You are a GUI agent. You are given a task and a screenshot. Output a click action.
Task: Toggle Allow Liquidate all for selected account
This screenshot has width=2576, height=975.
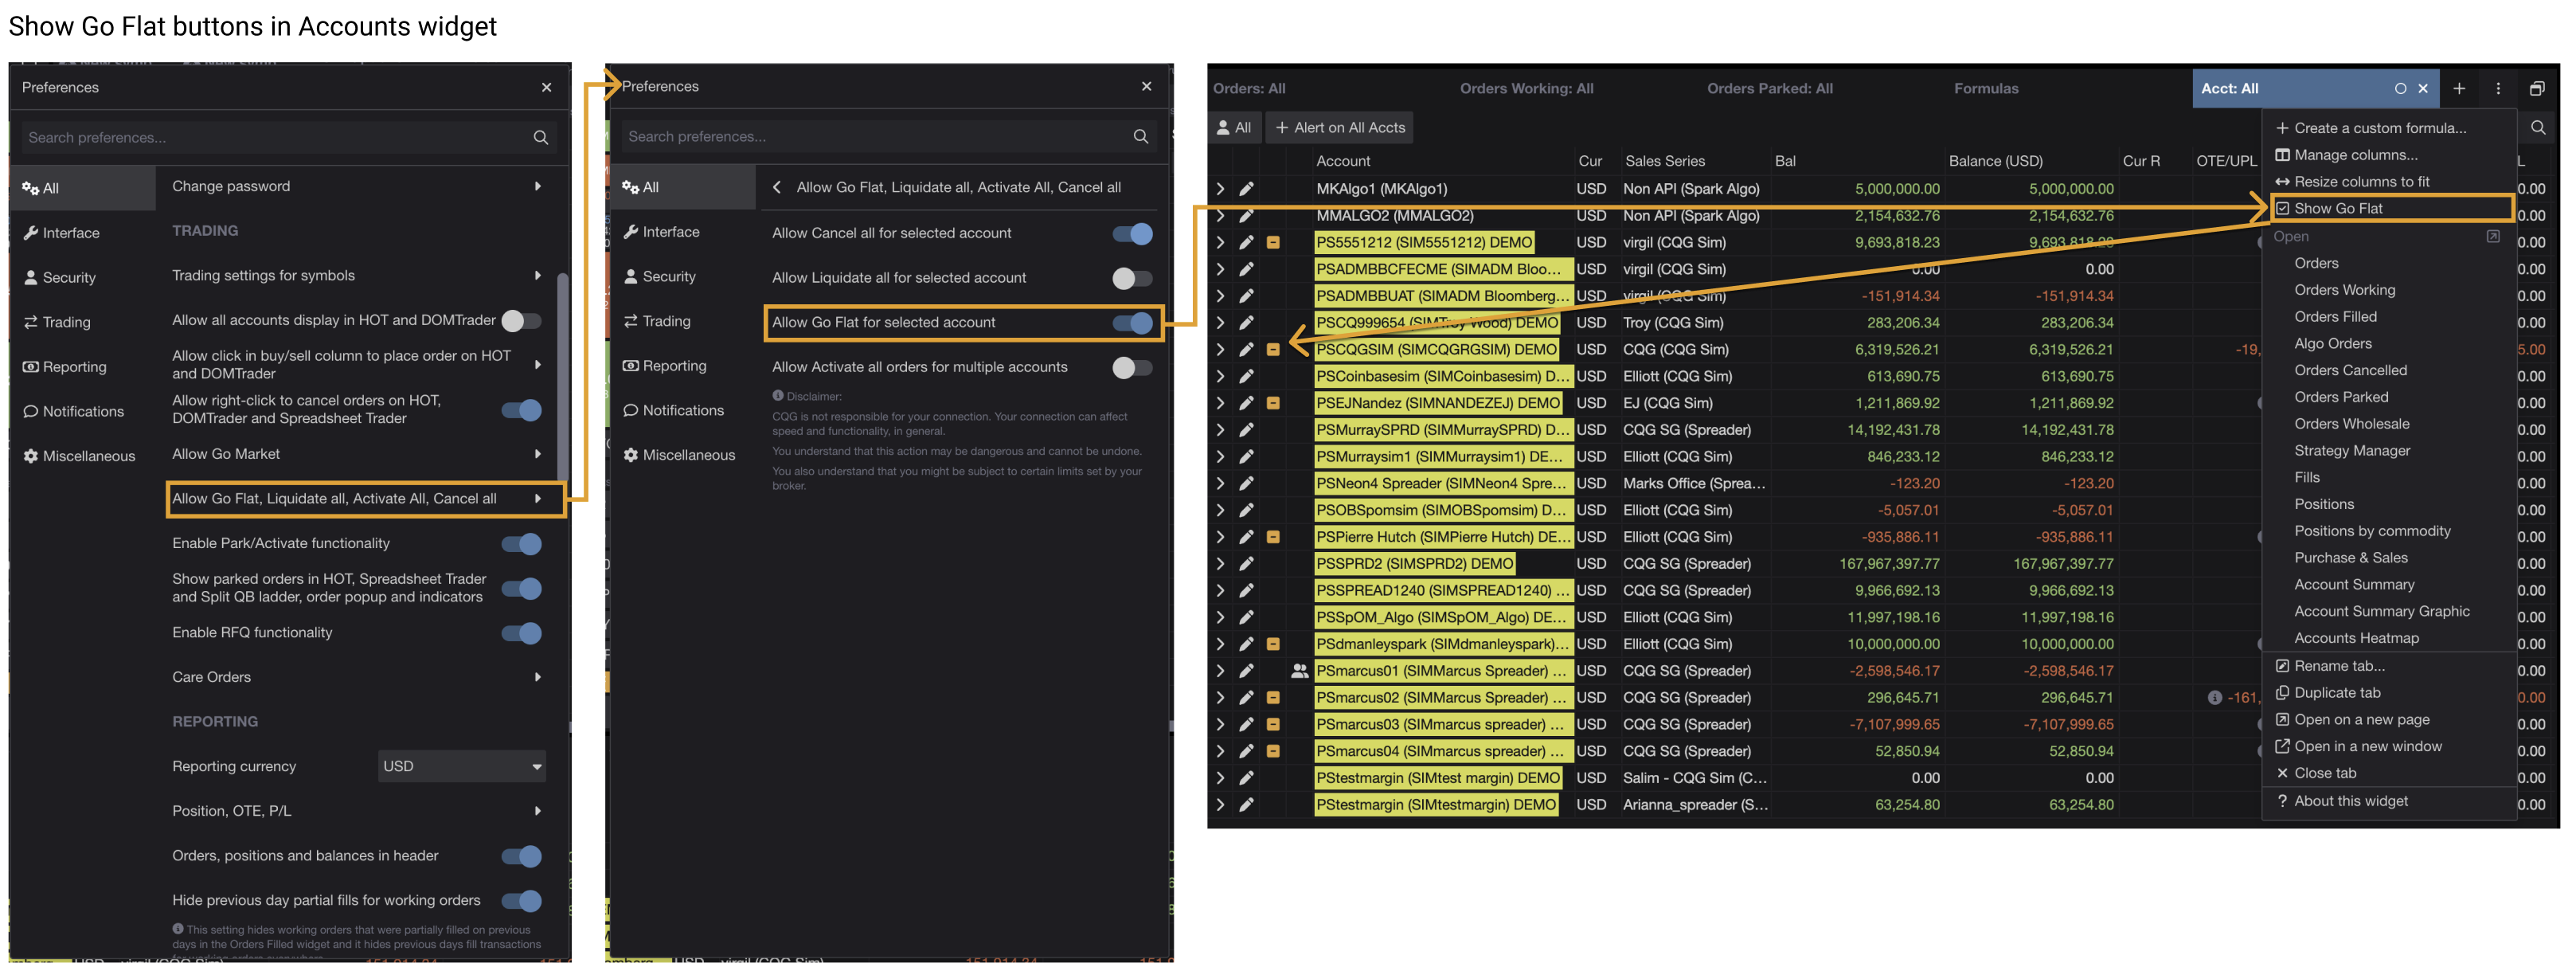1132,278
